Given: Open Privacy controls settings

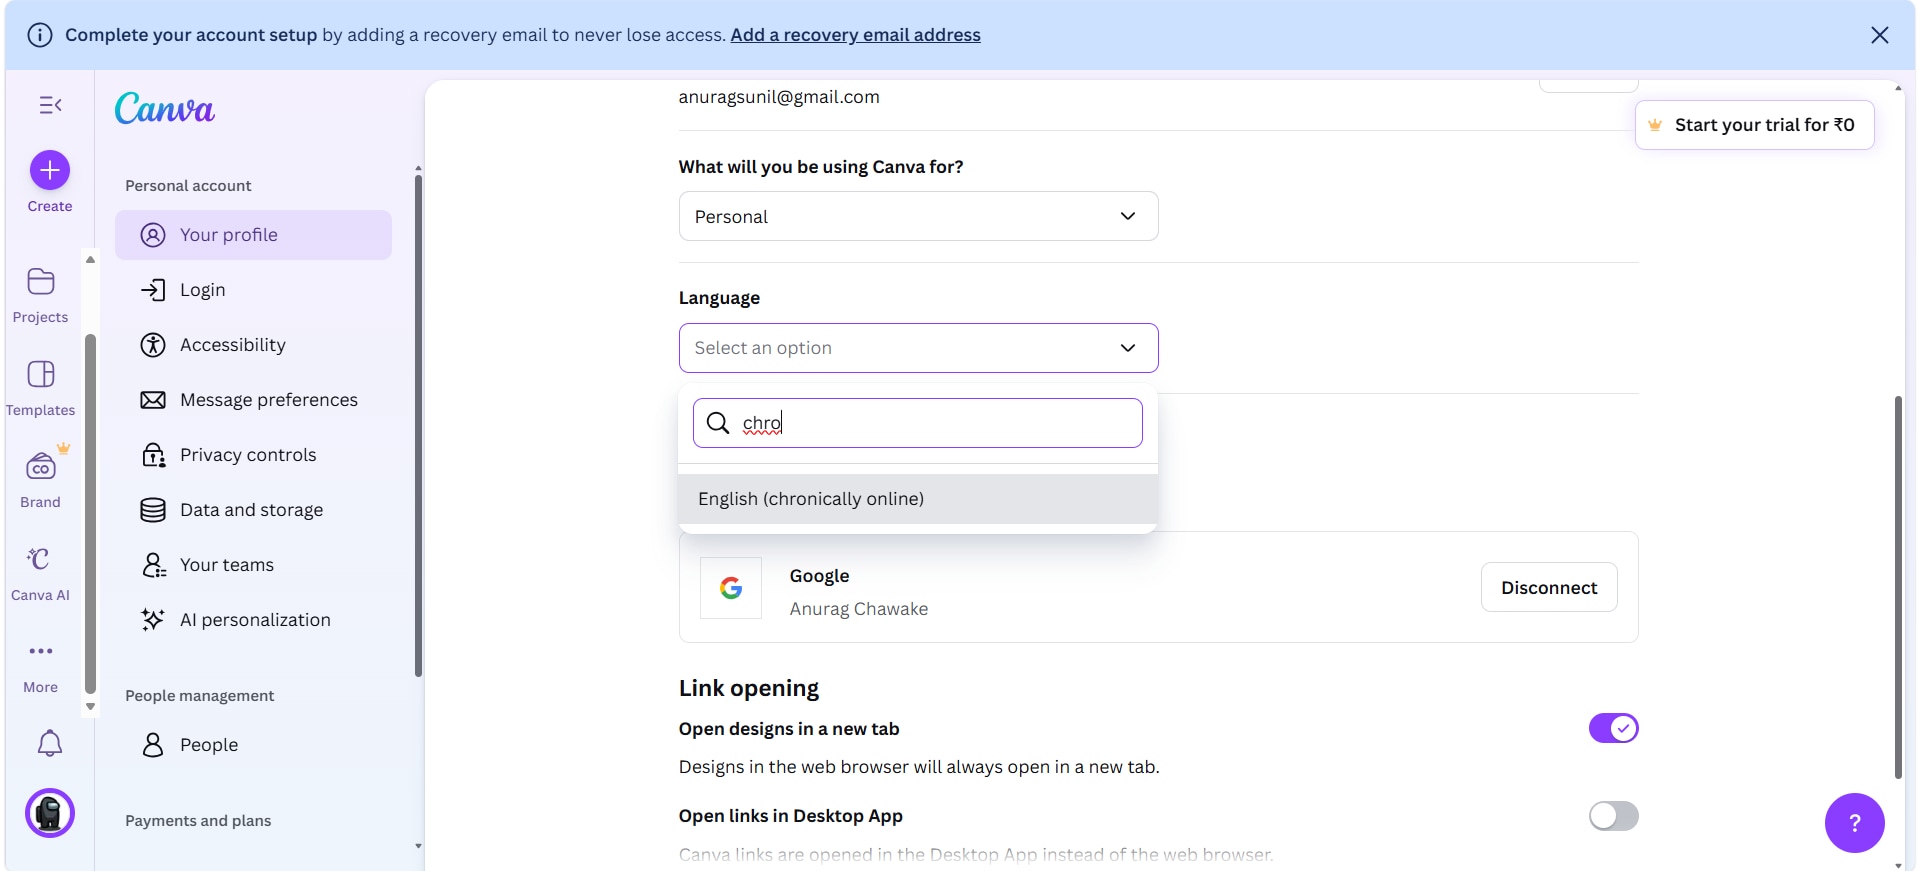Looking at the screenshot, I should 247,454.
